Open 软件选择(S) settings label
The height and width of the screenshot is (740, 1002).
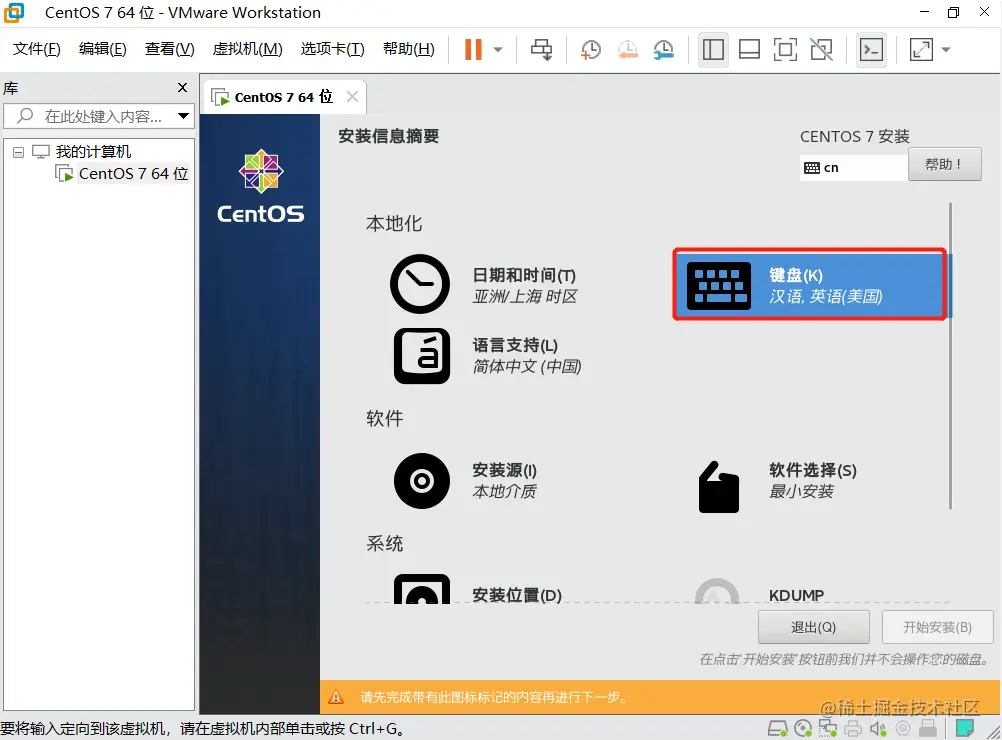[x=813, y=470]
